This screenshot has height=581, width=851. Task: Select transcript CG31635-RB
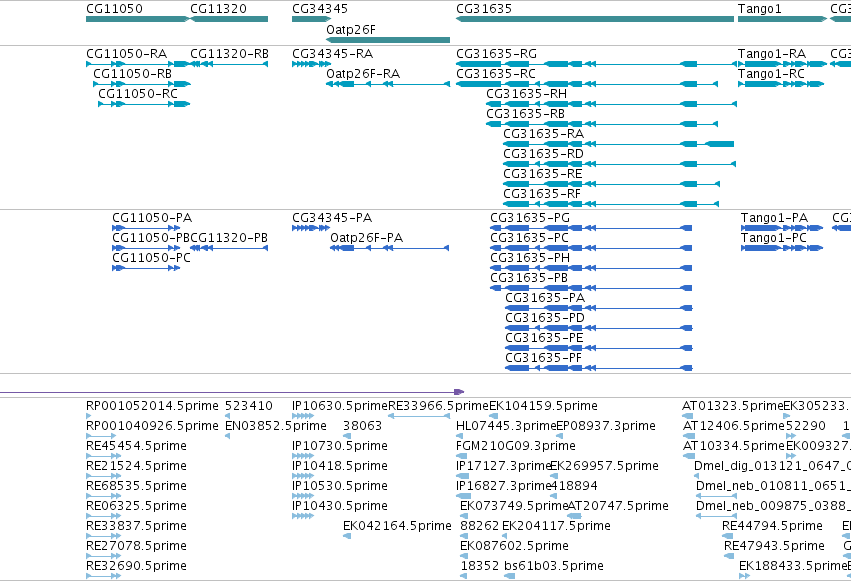(x=602, y=124)
